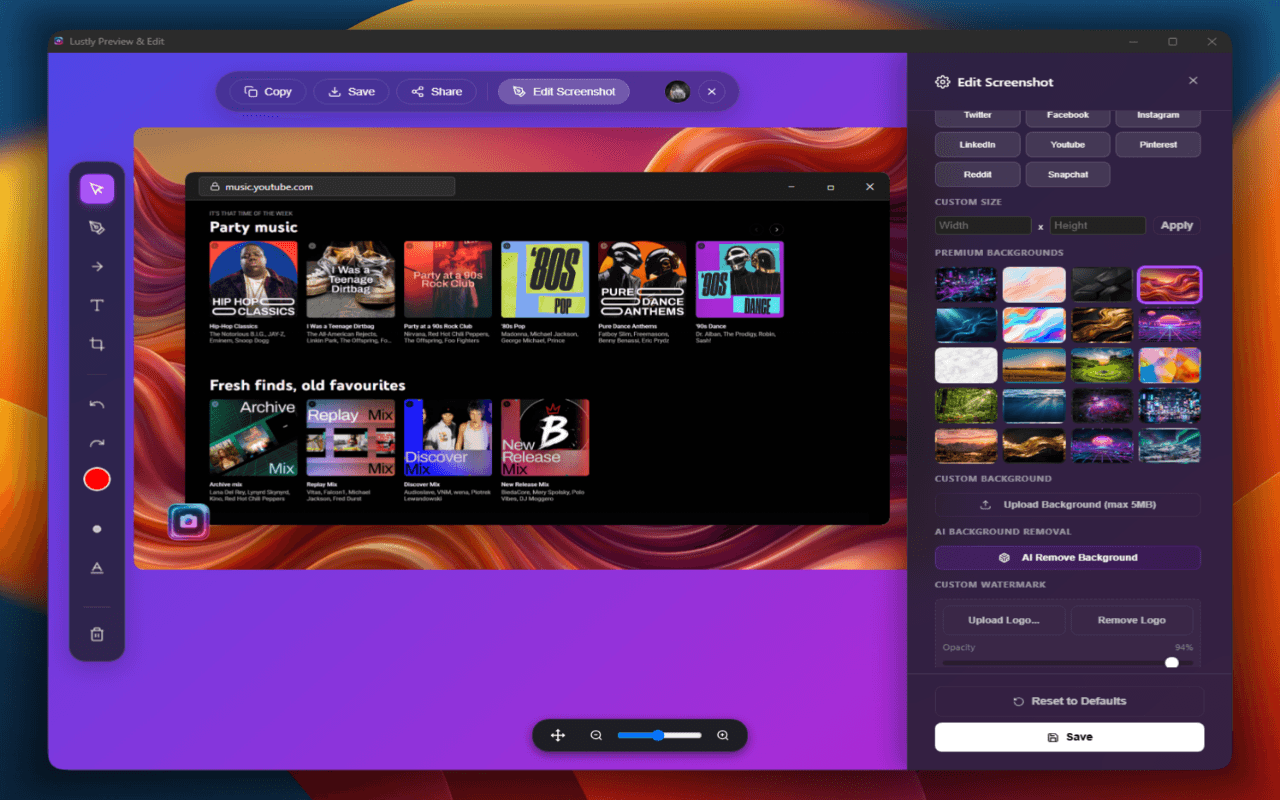Focus the Width input field
The height and width of the screenshot is (800, 1280).
click(983, 225)
